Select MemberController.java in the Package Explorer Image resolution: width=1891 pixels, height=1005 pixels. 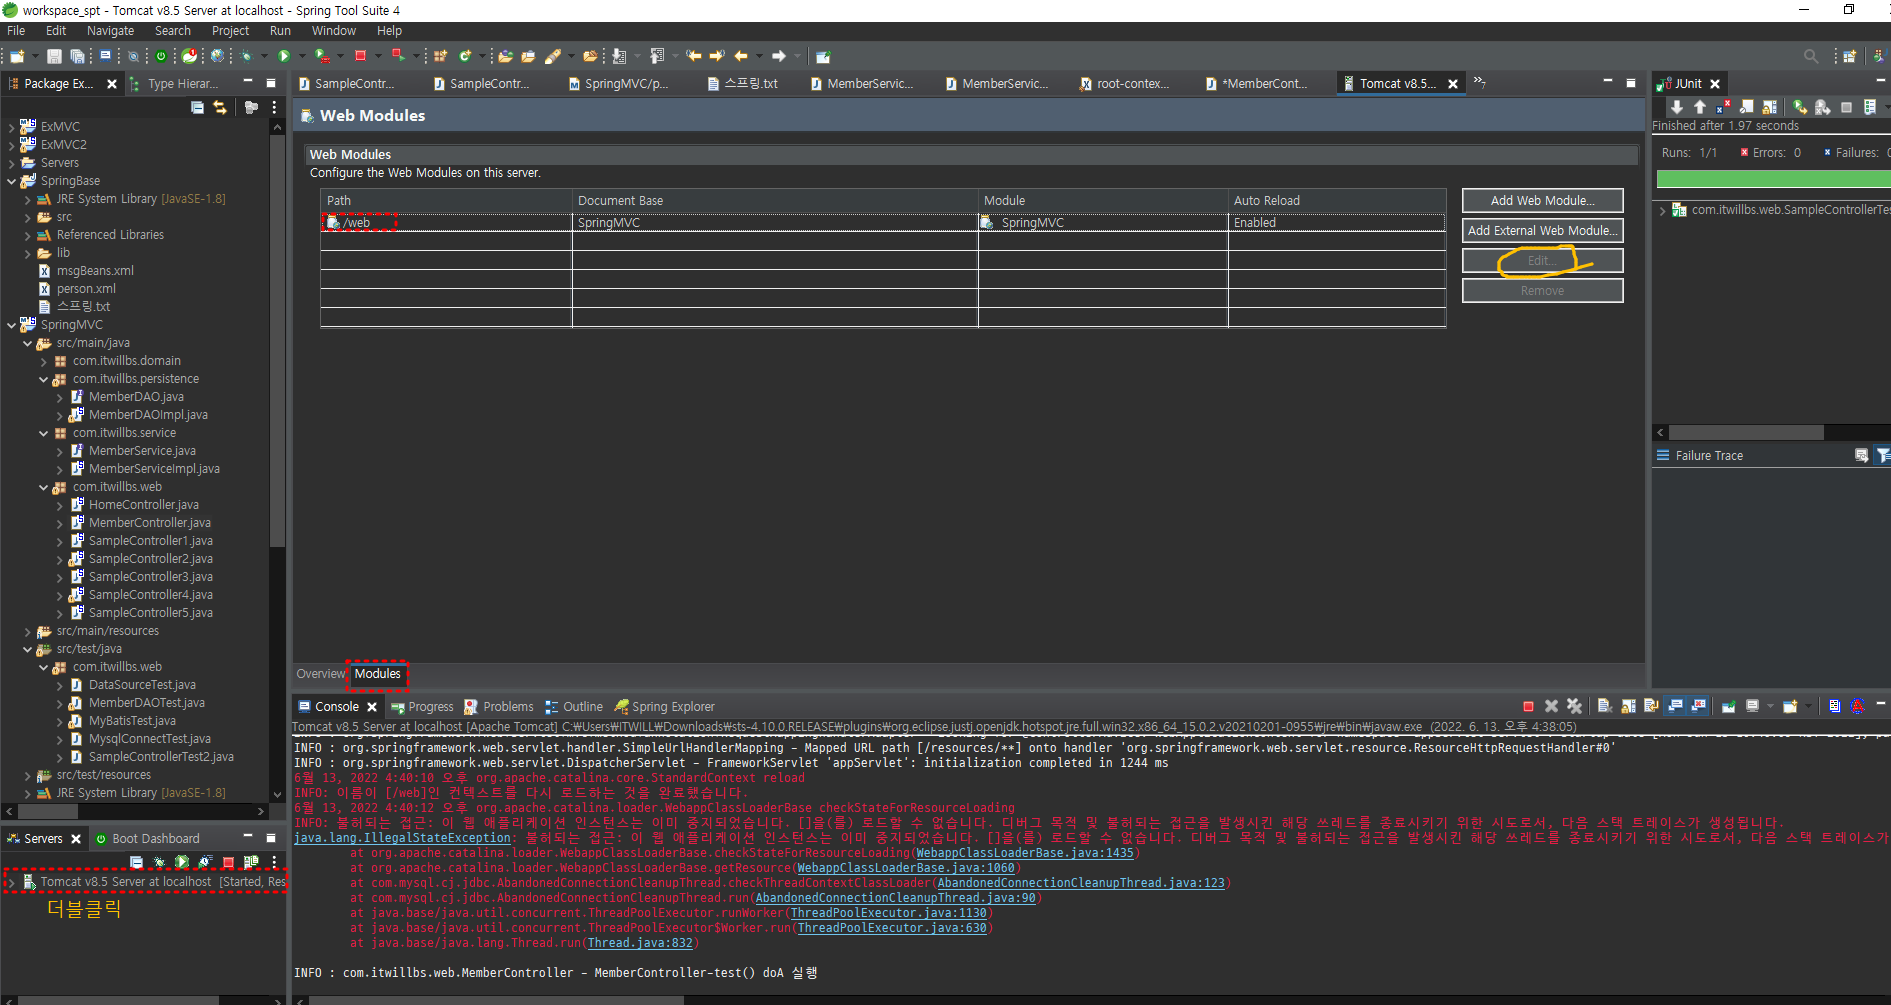(149, 523)
